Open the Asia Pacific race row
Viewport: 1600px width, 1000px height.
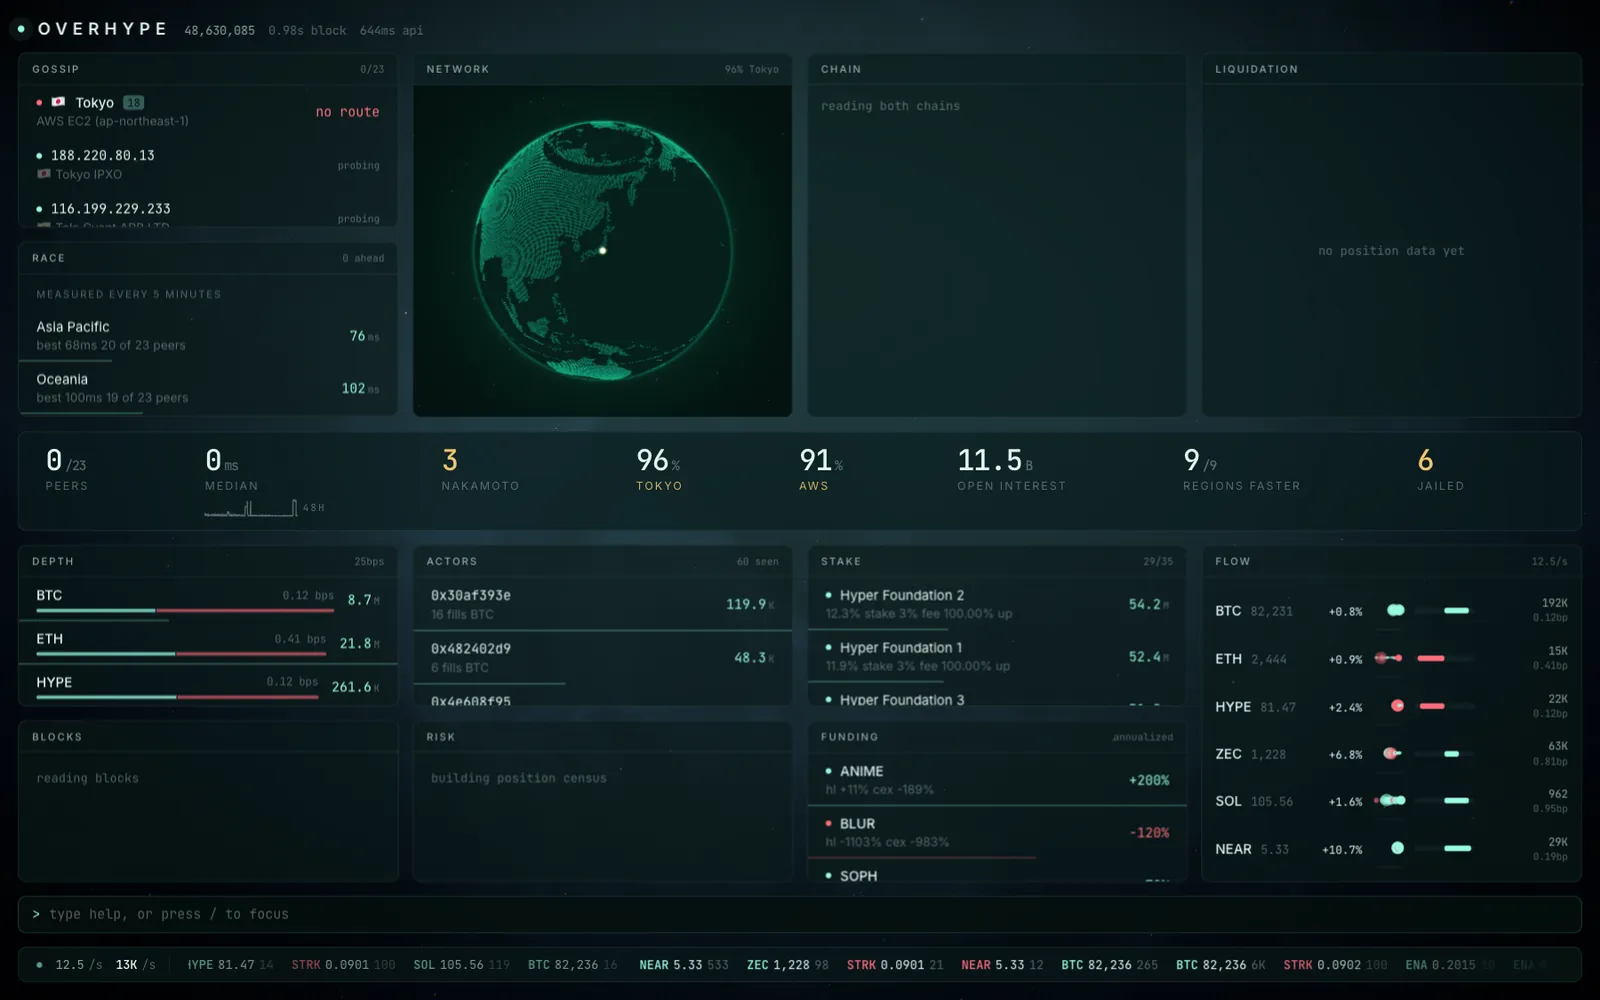point(208,336)
